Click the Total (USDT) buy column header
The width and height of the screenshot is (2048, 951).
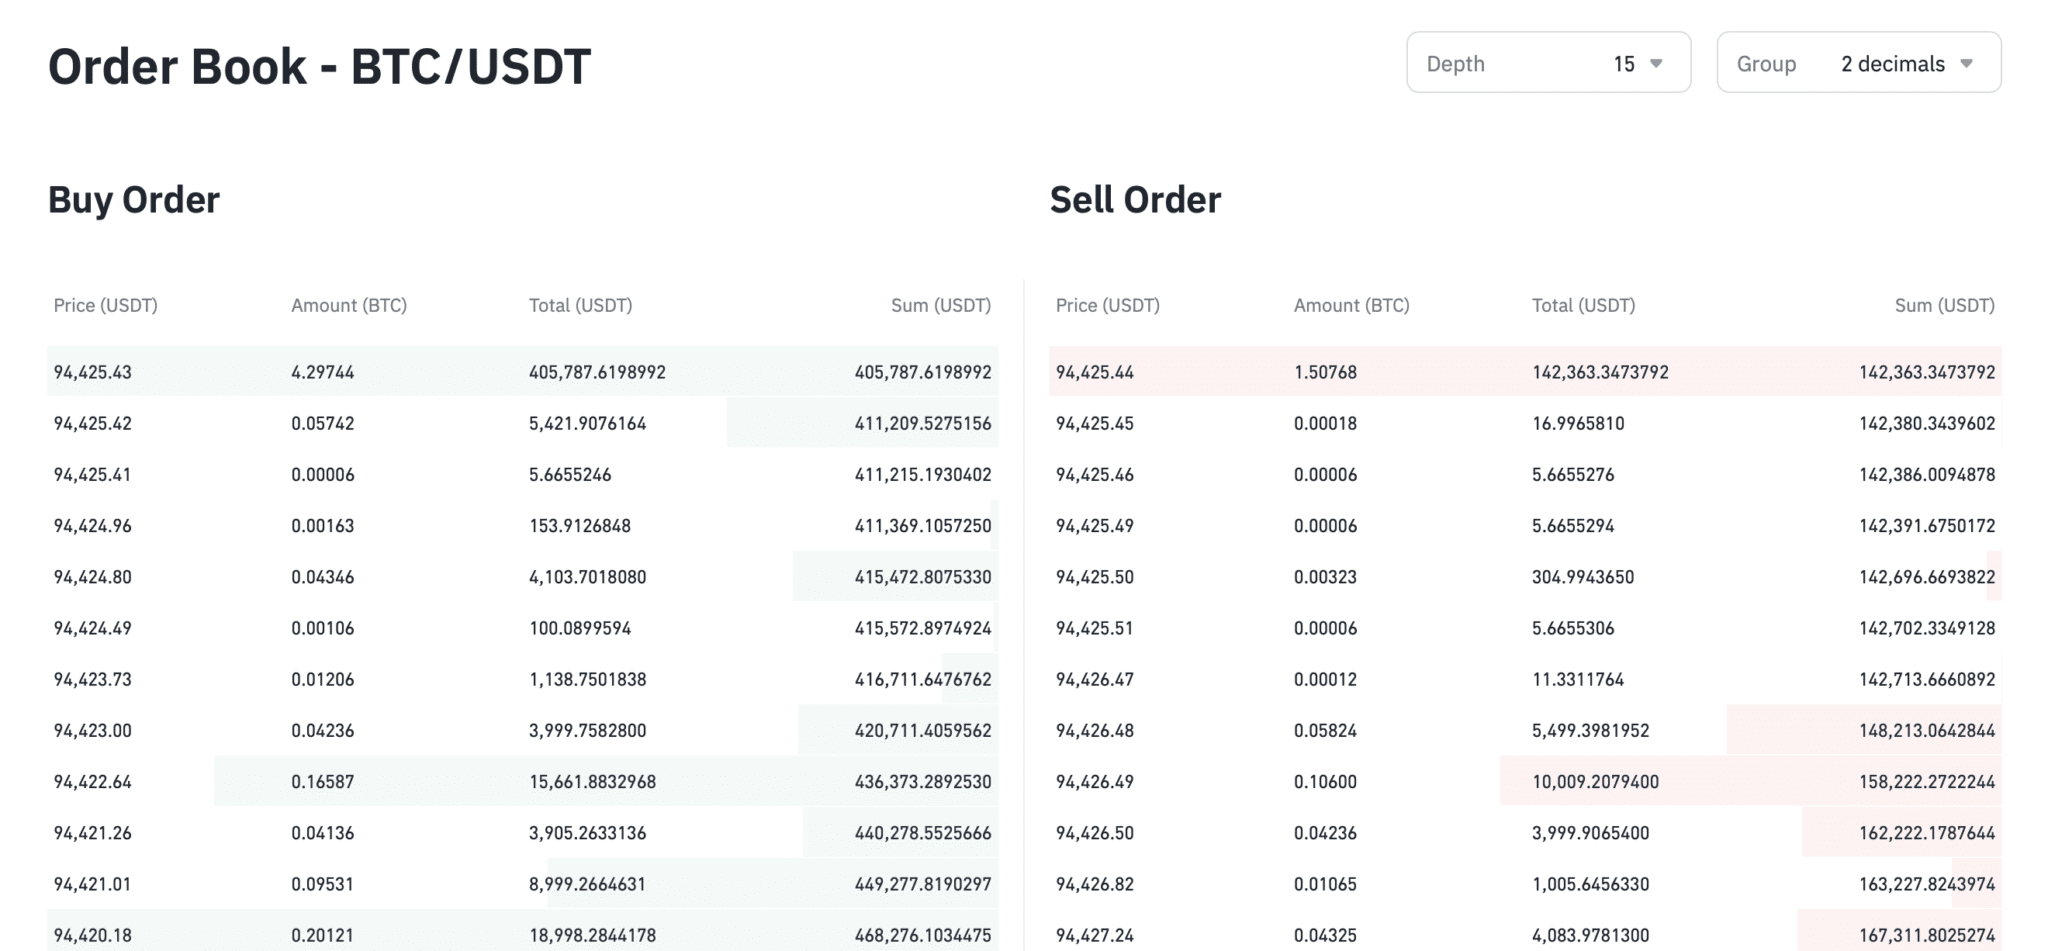[x=581, y=305]
